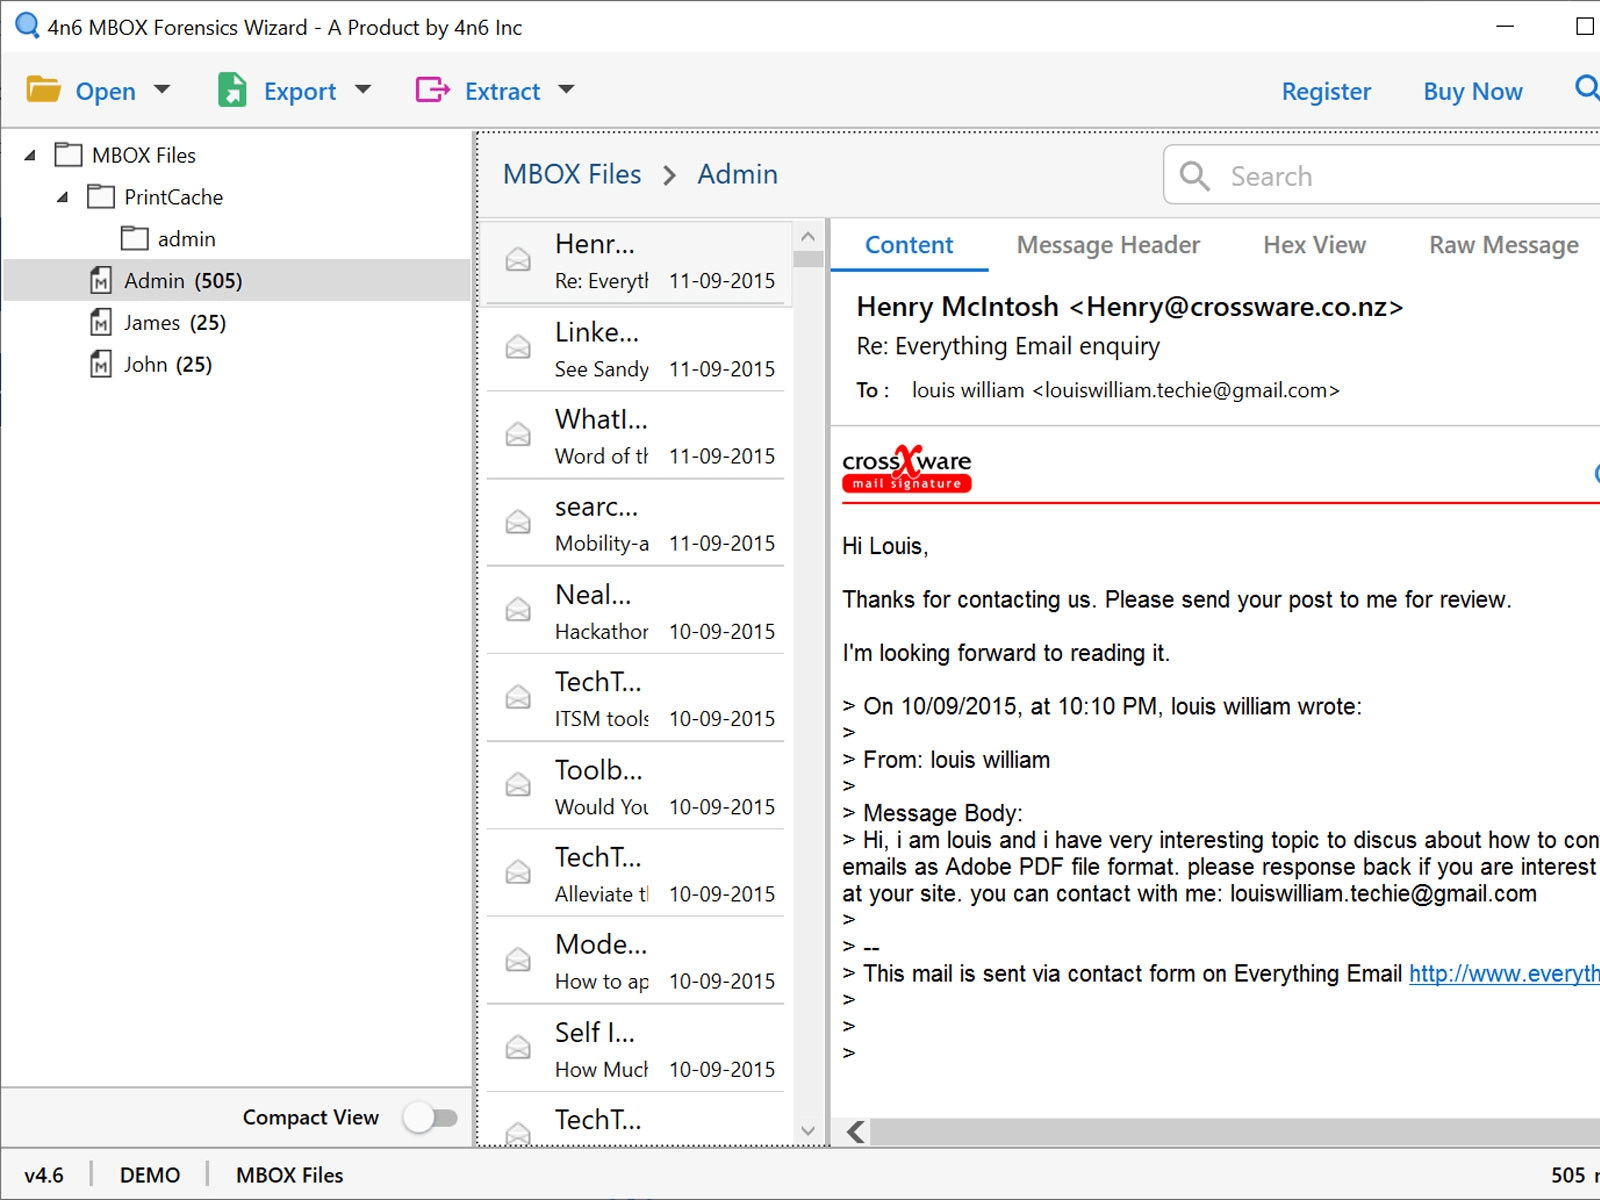
Task: Switch to the Hex View tab
Action: 1313,245
